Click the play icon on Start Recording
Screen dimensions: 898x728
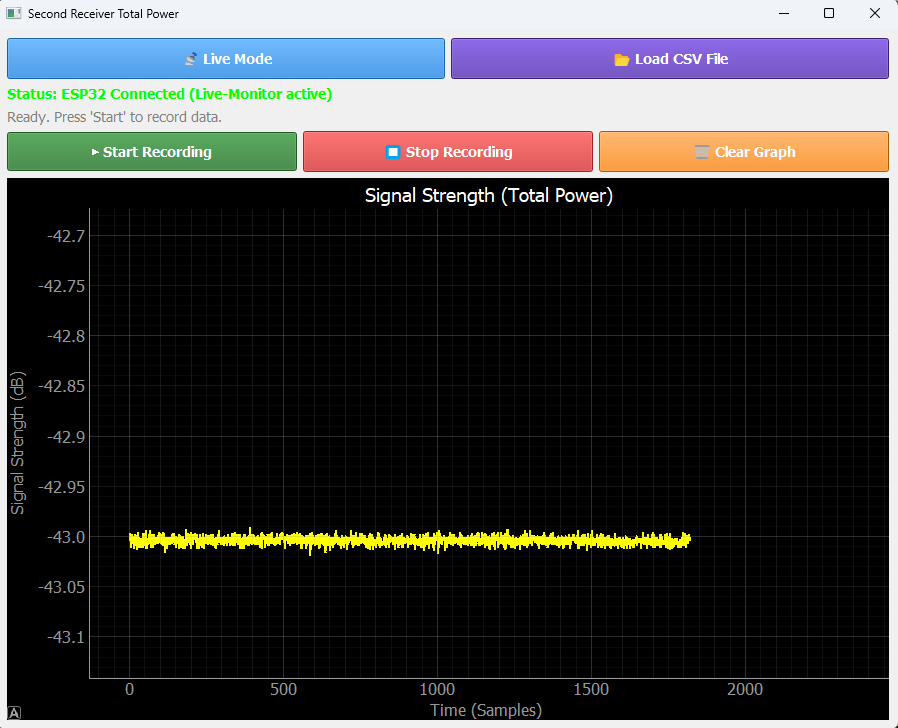point(95,153)
